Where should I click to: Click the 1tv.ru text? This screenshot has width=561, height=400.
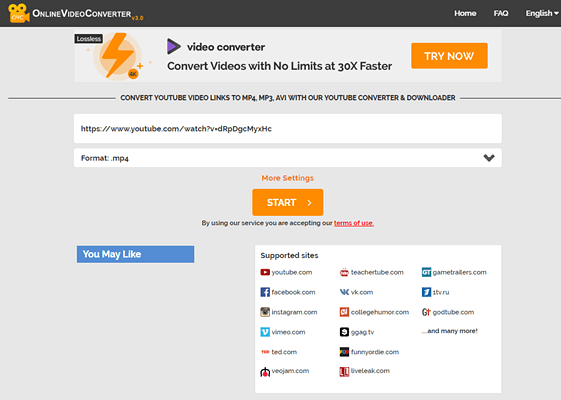pos(441,292)
